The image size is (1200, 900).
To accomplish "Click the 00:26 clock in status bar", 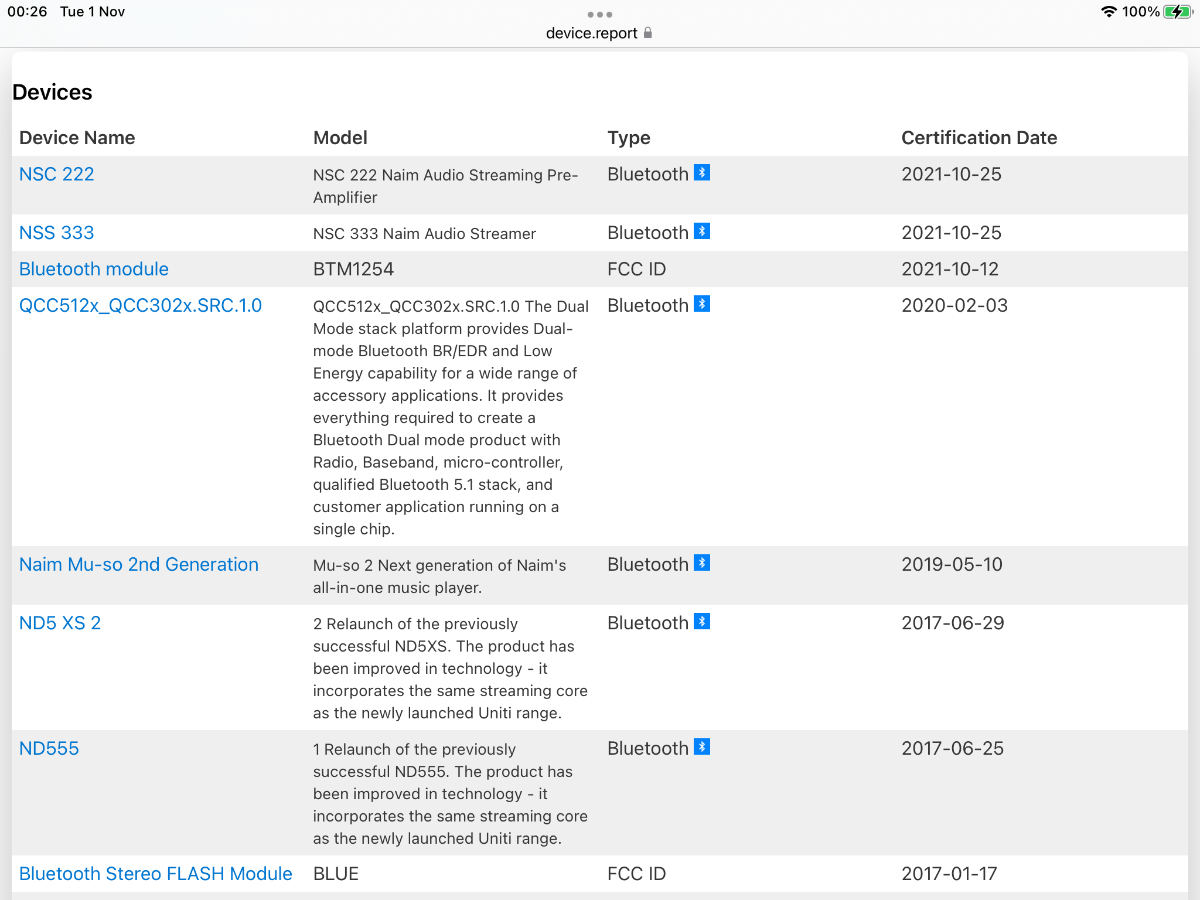I will 28,12.
